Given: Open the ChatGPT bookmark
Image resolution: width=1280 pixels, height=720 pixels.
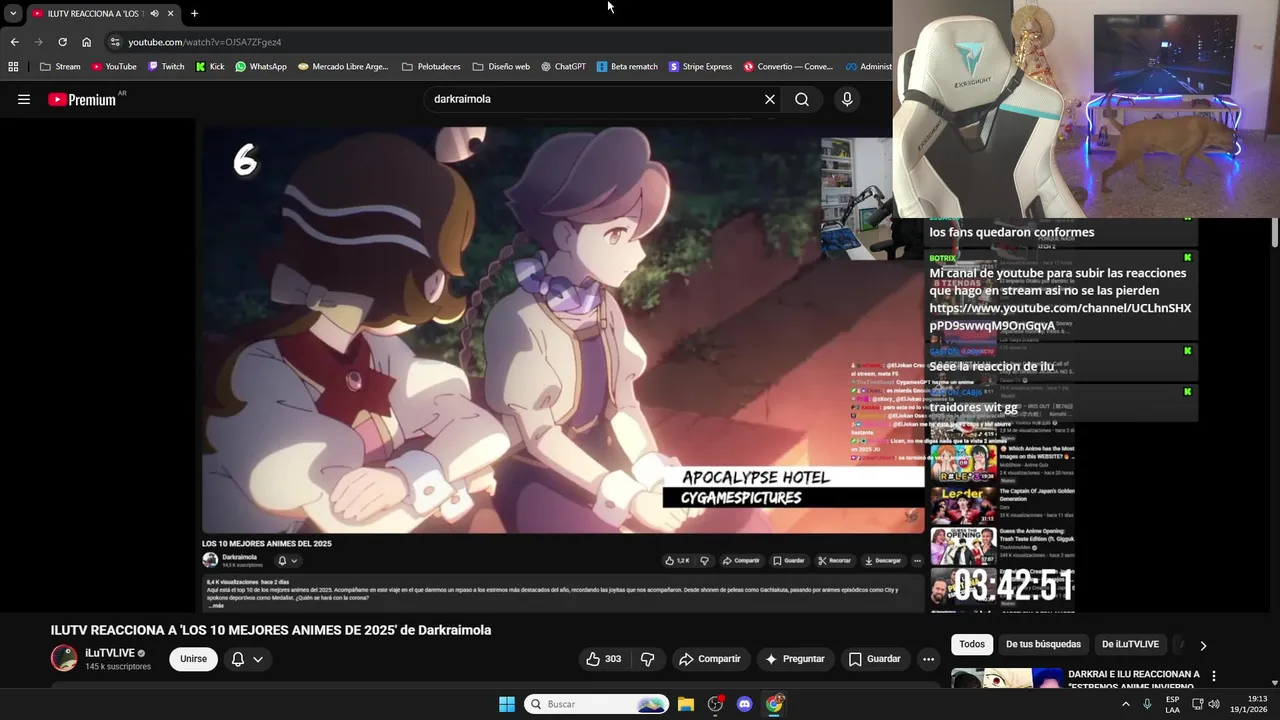Looking at the screenshot, I should 563,67.
